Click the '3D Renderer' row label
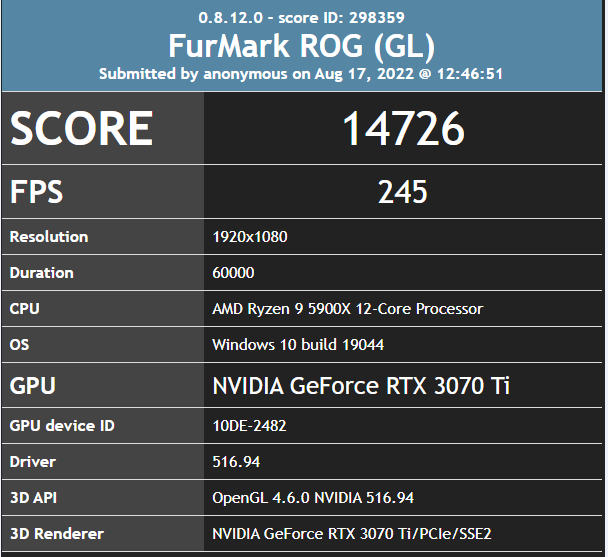 click(x=57, y=534)
